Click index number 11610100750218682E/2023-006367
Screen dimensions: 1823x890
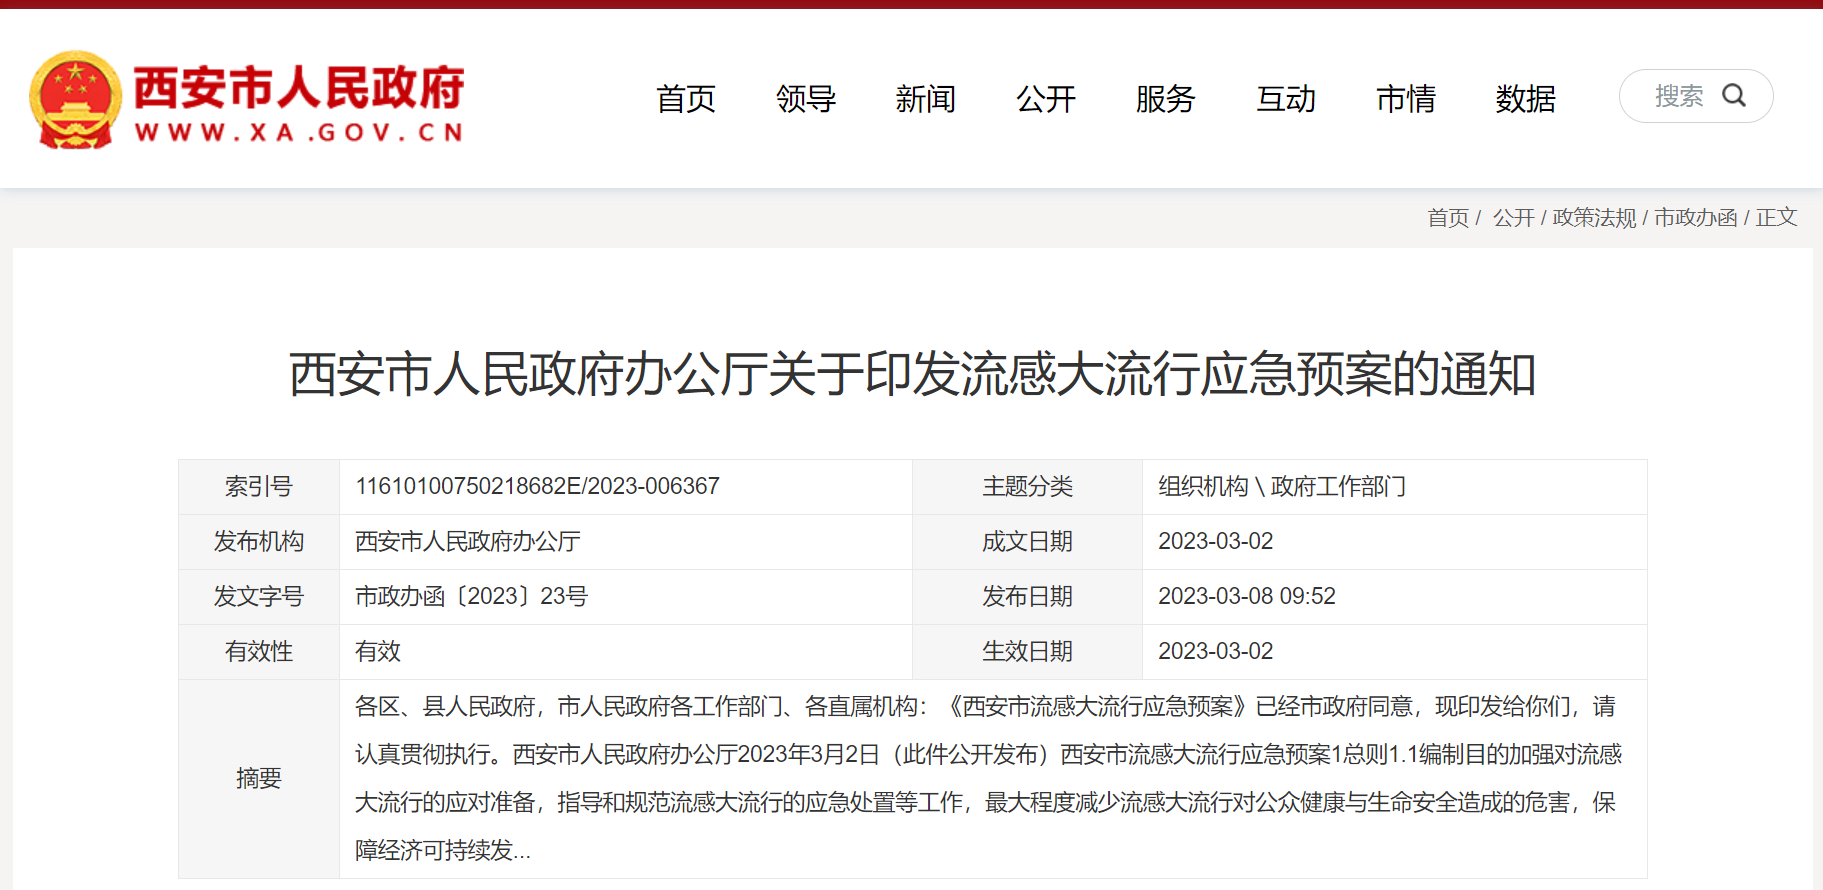[537, 487]
